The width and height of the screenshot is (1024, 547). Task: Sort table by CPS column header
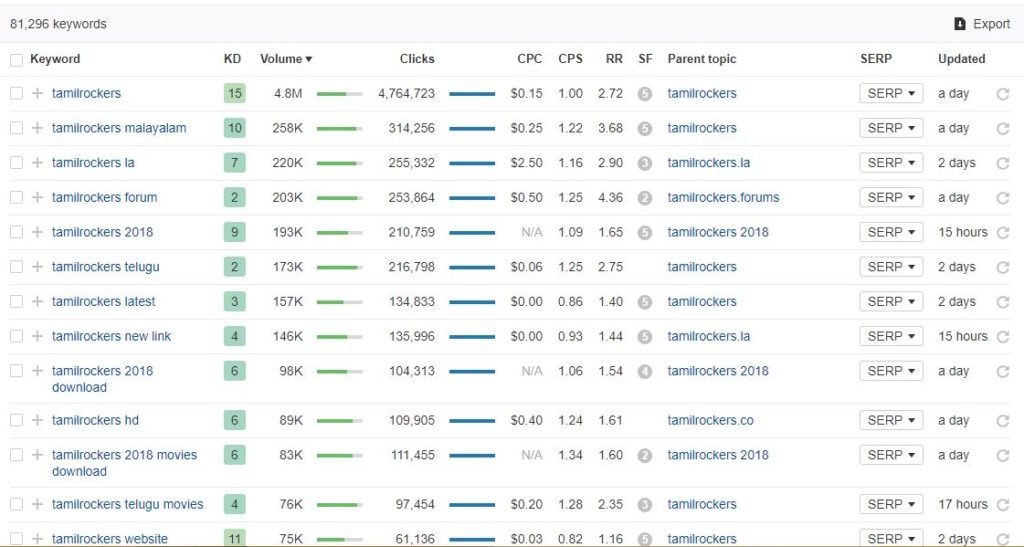[x=570, y=59]
